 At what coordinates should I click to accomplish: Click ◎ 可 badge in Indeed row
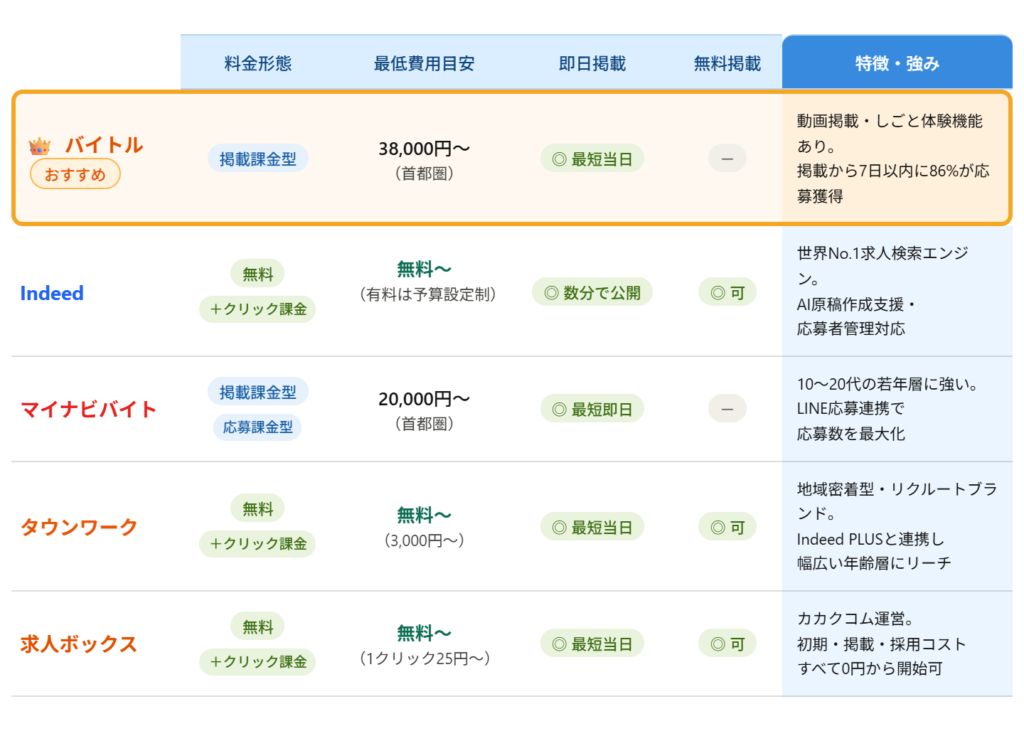(728, 293)
